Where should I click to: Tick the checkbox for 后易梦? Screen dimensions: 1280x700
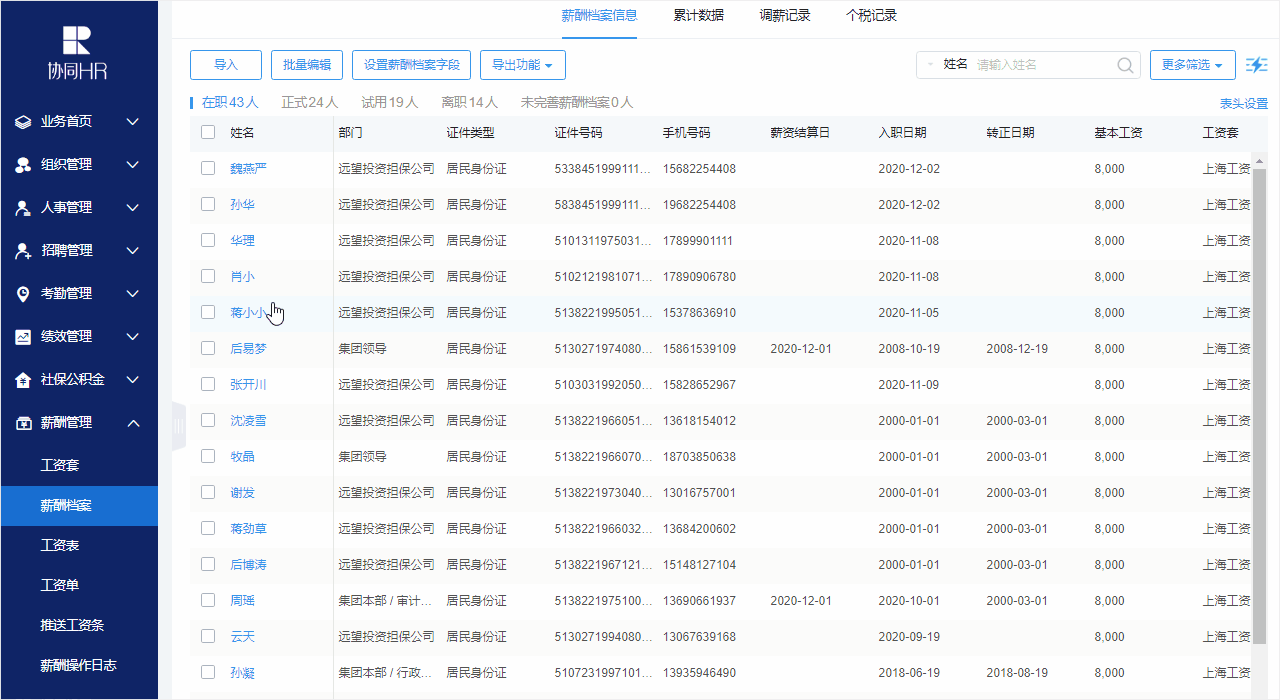tap(208, 348)
